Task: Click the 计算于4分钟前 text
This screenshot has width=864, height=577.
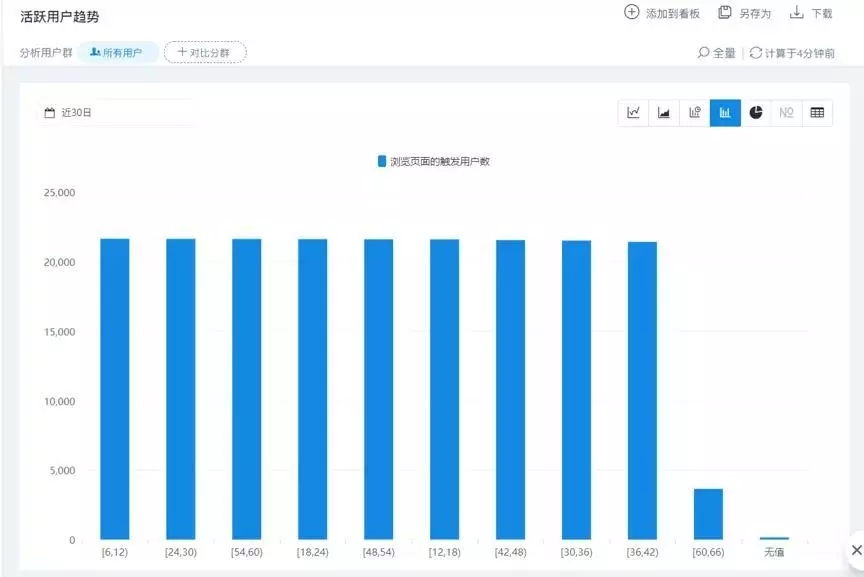Action: point(800,53)
